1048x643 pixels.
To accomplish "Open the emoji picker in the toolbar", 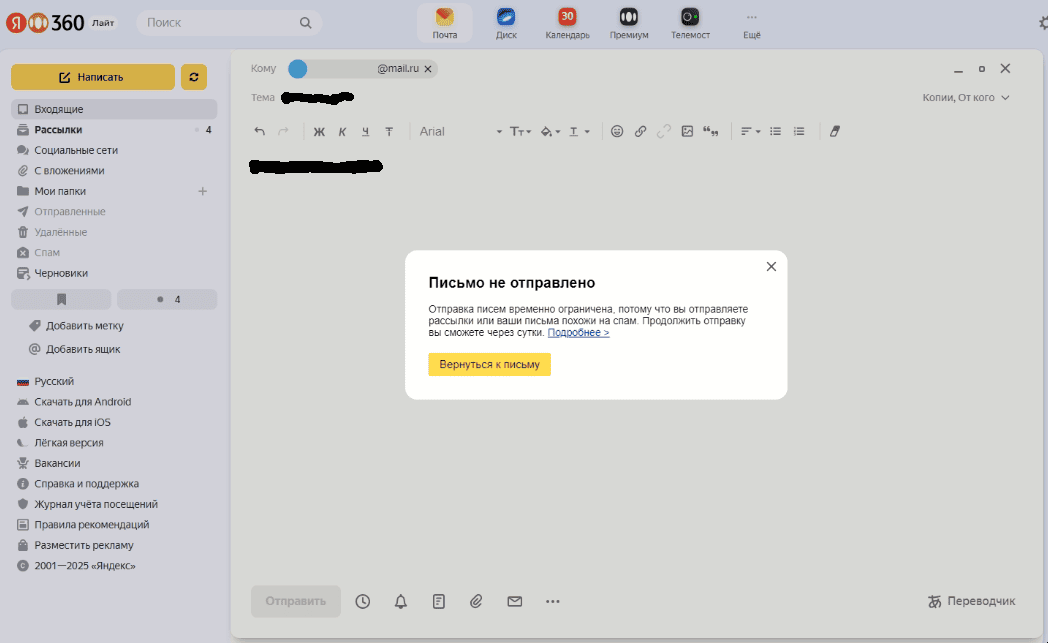I will tap(617, 131).
